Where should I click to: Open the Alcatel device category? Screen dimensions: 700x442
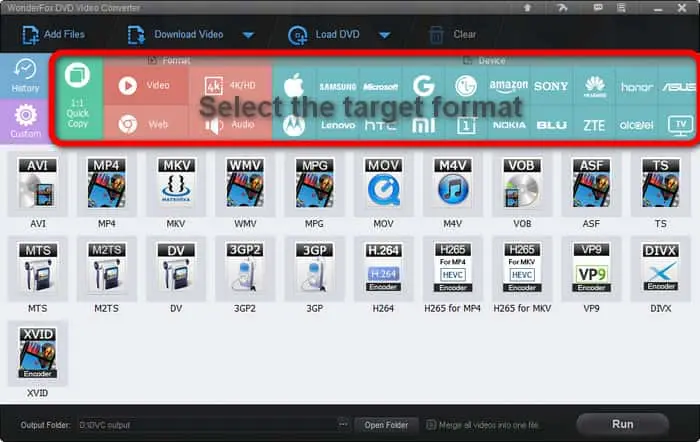tap(637, 125)
